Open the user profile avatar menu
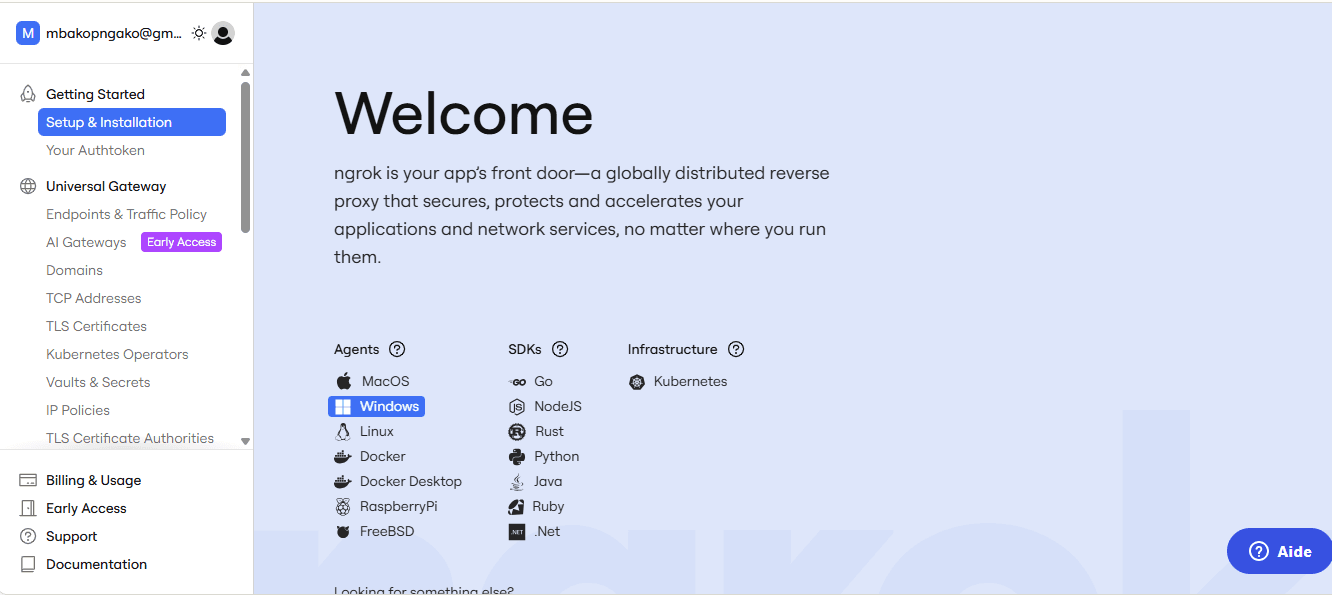The height and width of the screenshot is (595, 1332). pos(222,32)
